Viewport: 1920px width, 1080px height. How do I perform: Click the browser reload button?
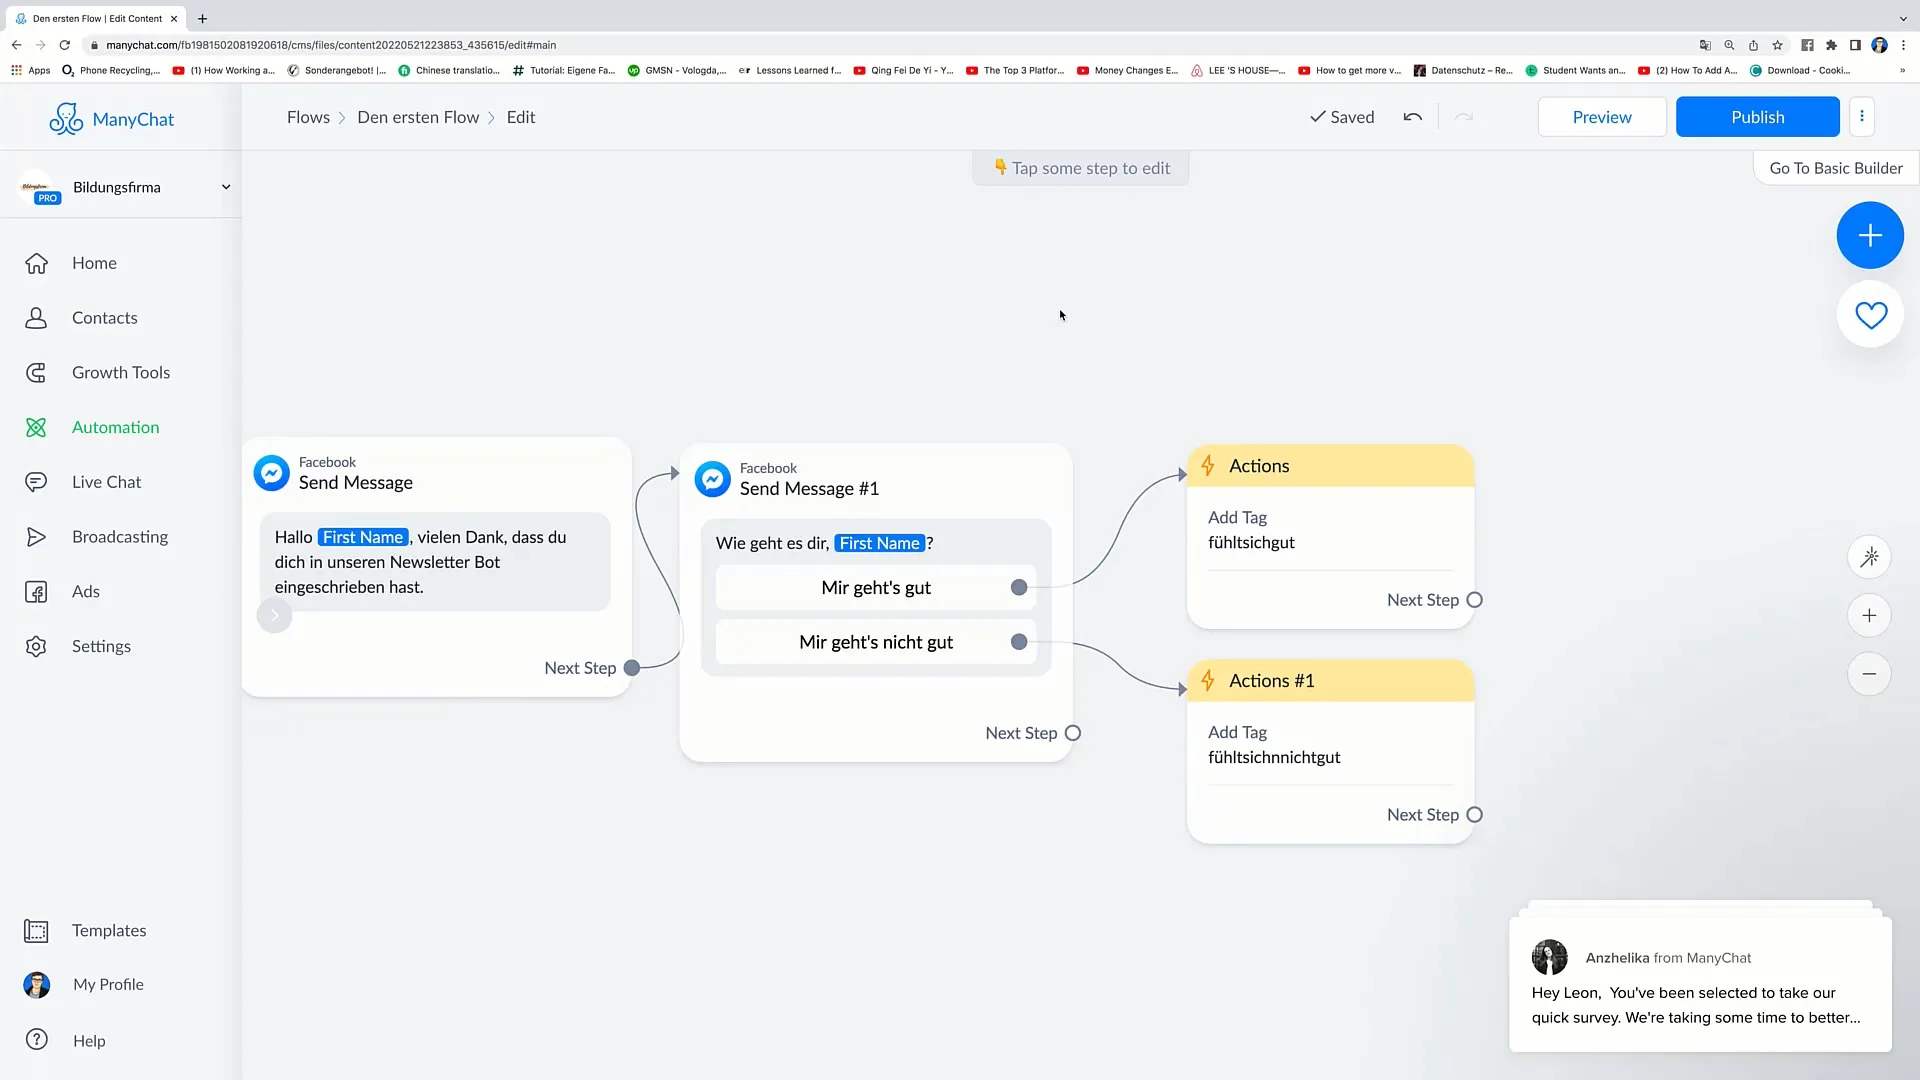[x=65, y=45]
